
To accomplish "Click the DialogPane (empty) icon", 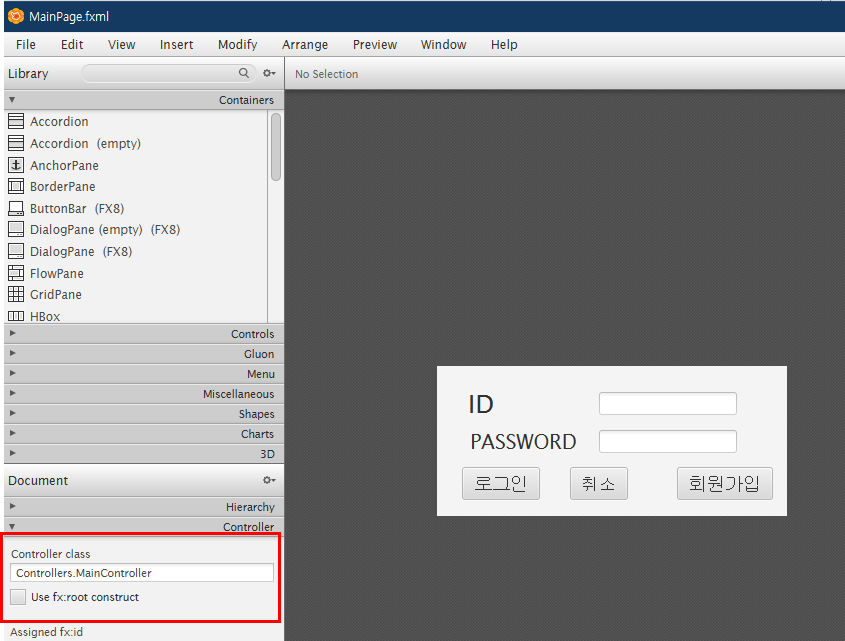I will (x=16, y=230).
